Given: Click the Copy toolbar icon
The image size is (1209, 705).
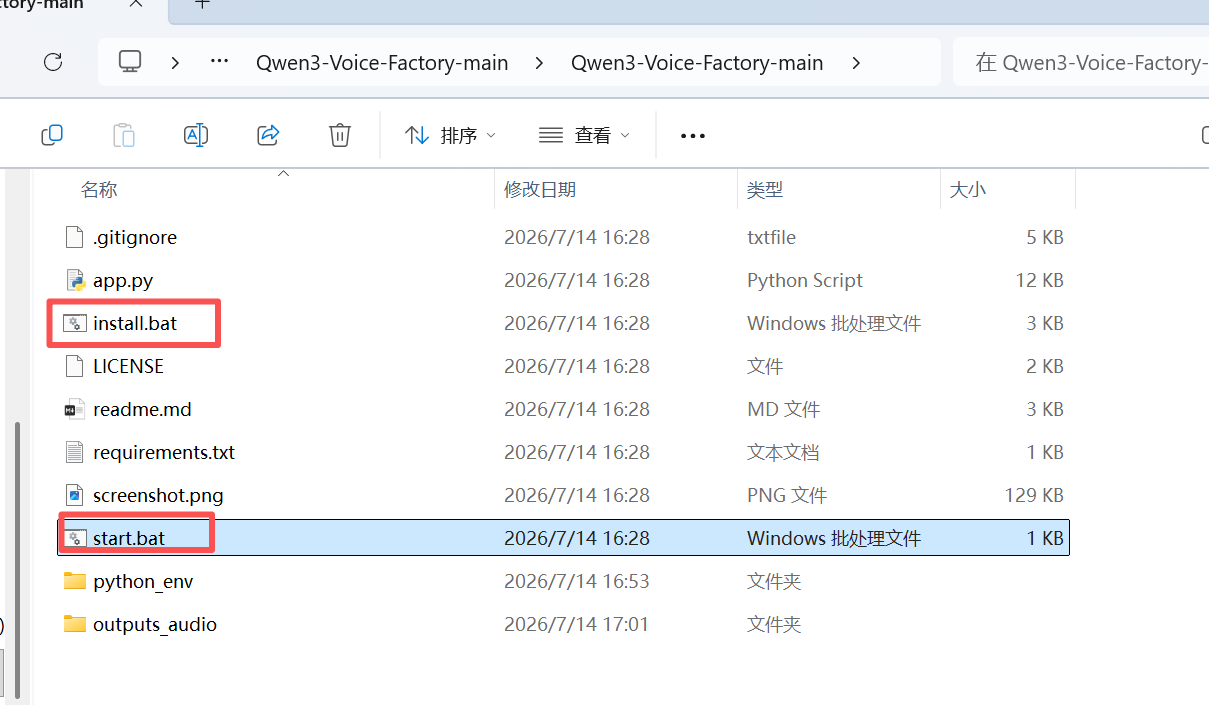Looking at the screenshot, I should click(52, 135).
